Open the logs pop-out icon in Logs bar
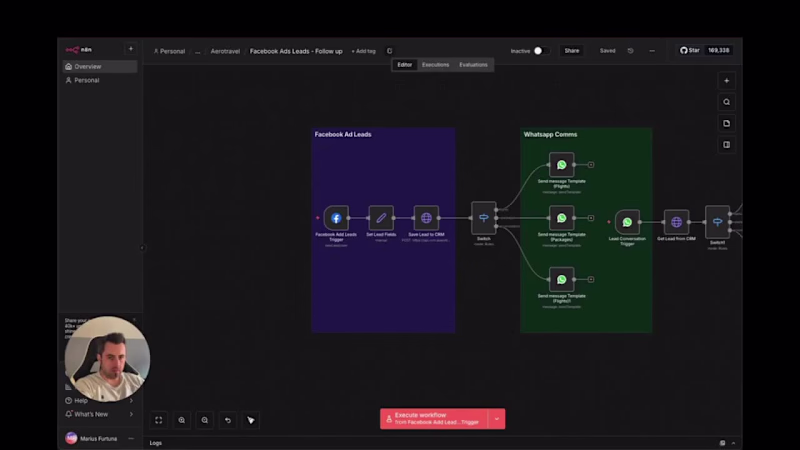This screenshot has width=800, height=450. point(722,443)
